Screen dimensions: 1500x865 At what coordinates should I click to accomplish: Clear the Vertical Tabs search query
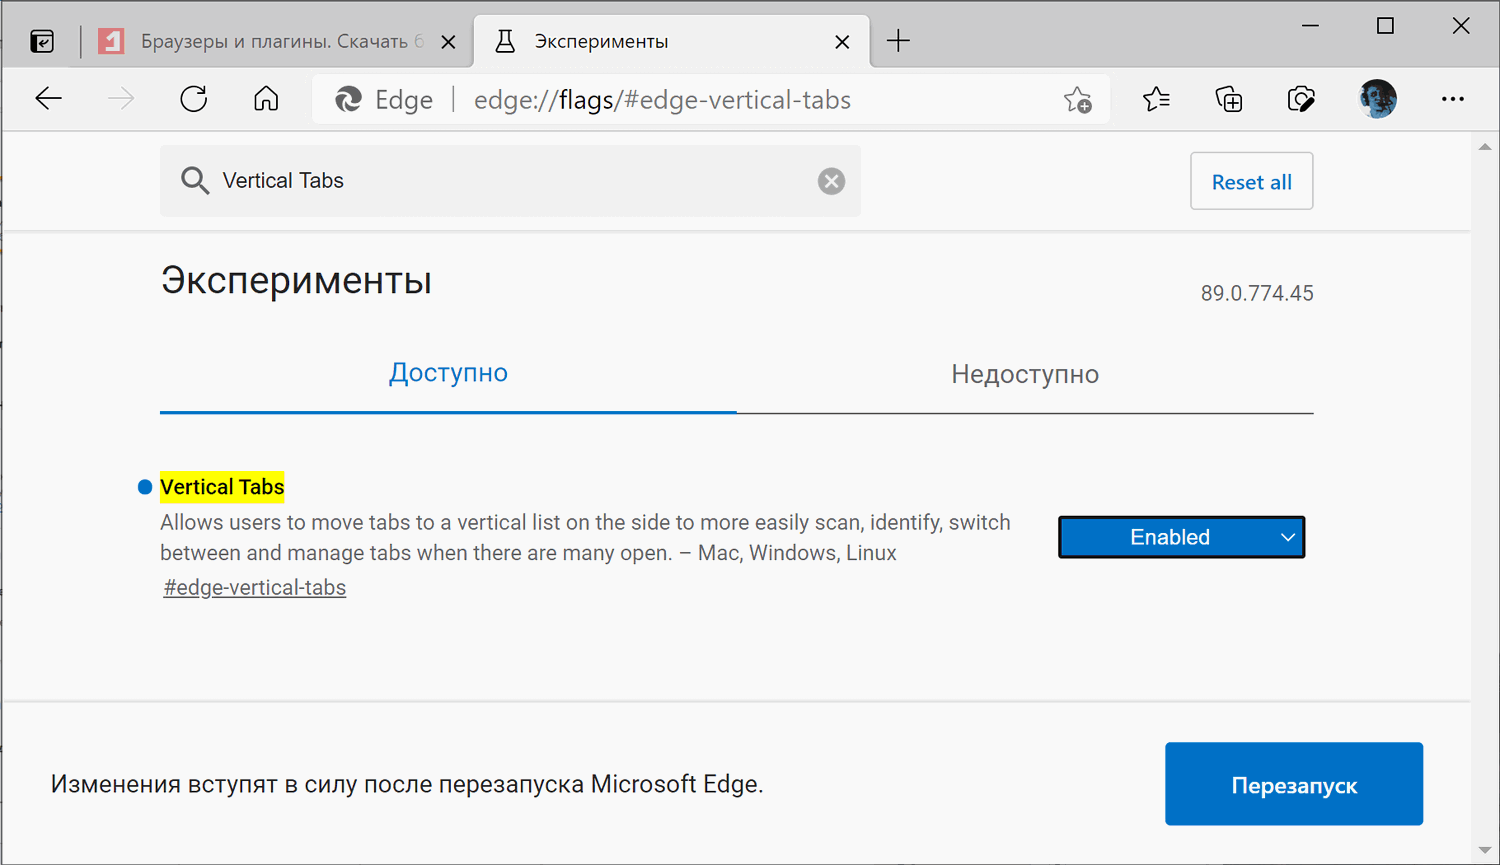[831, 181]
